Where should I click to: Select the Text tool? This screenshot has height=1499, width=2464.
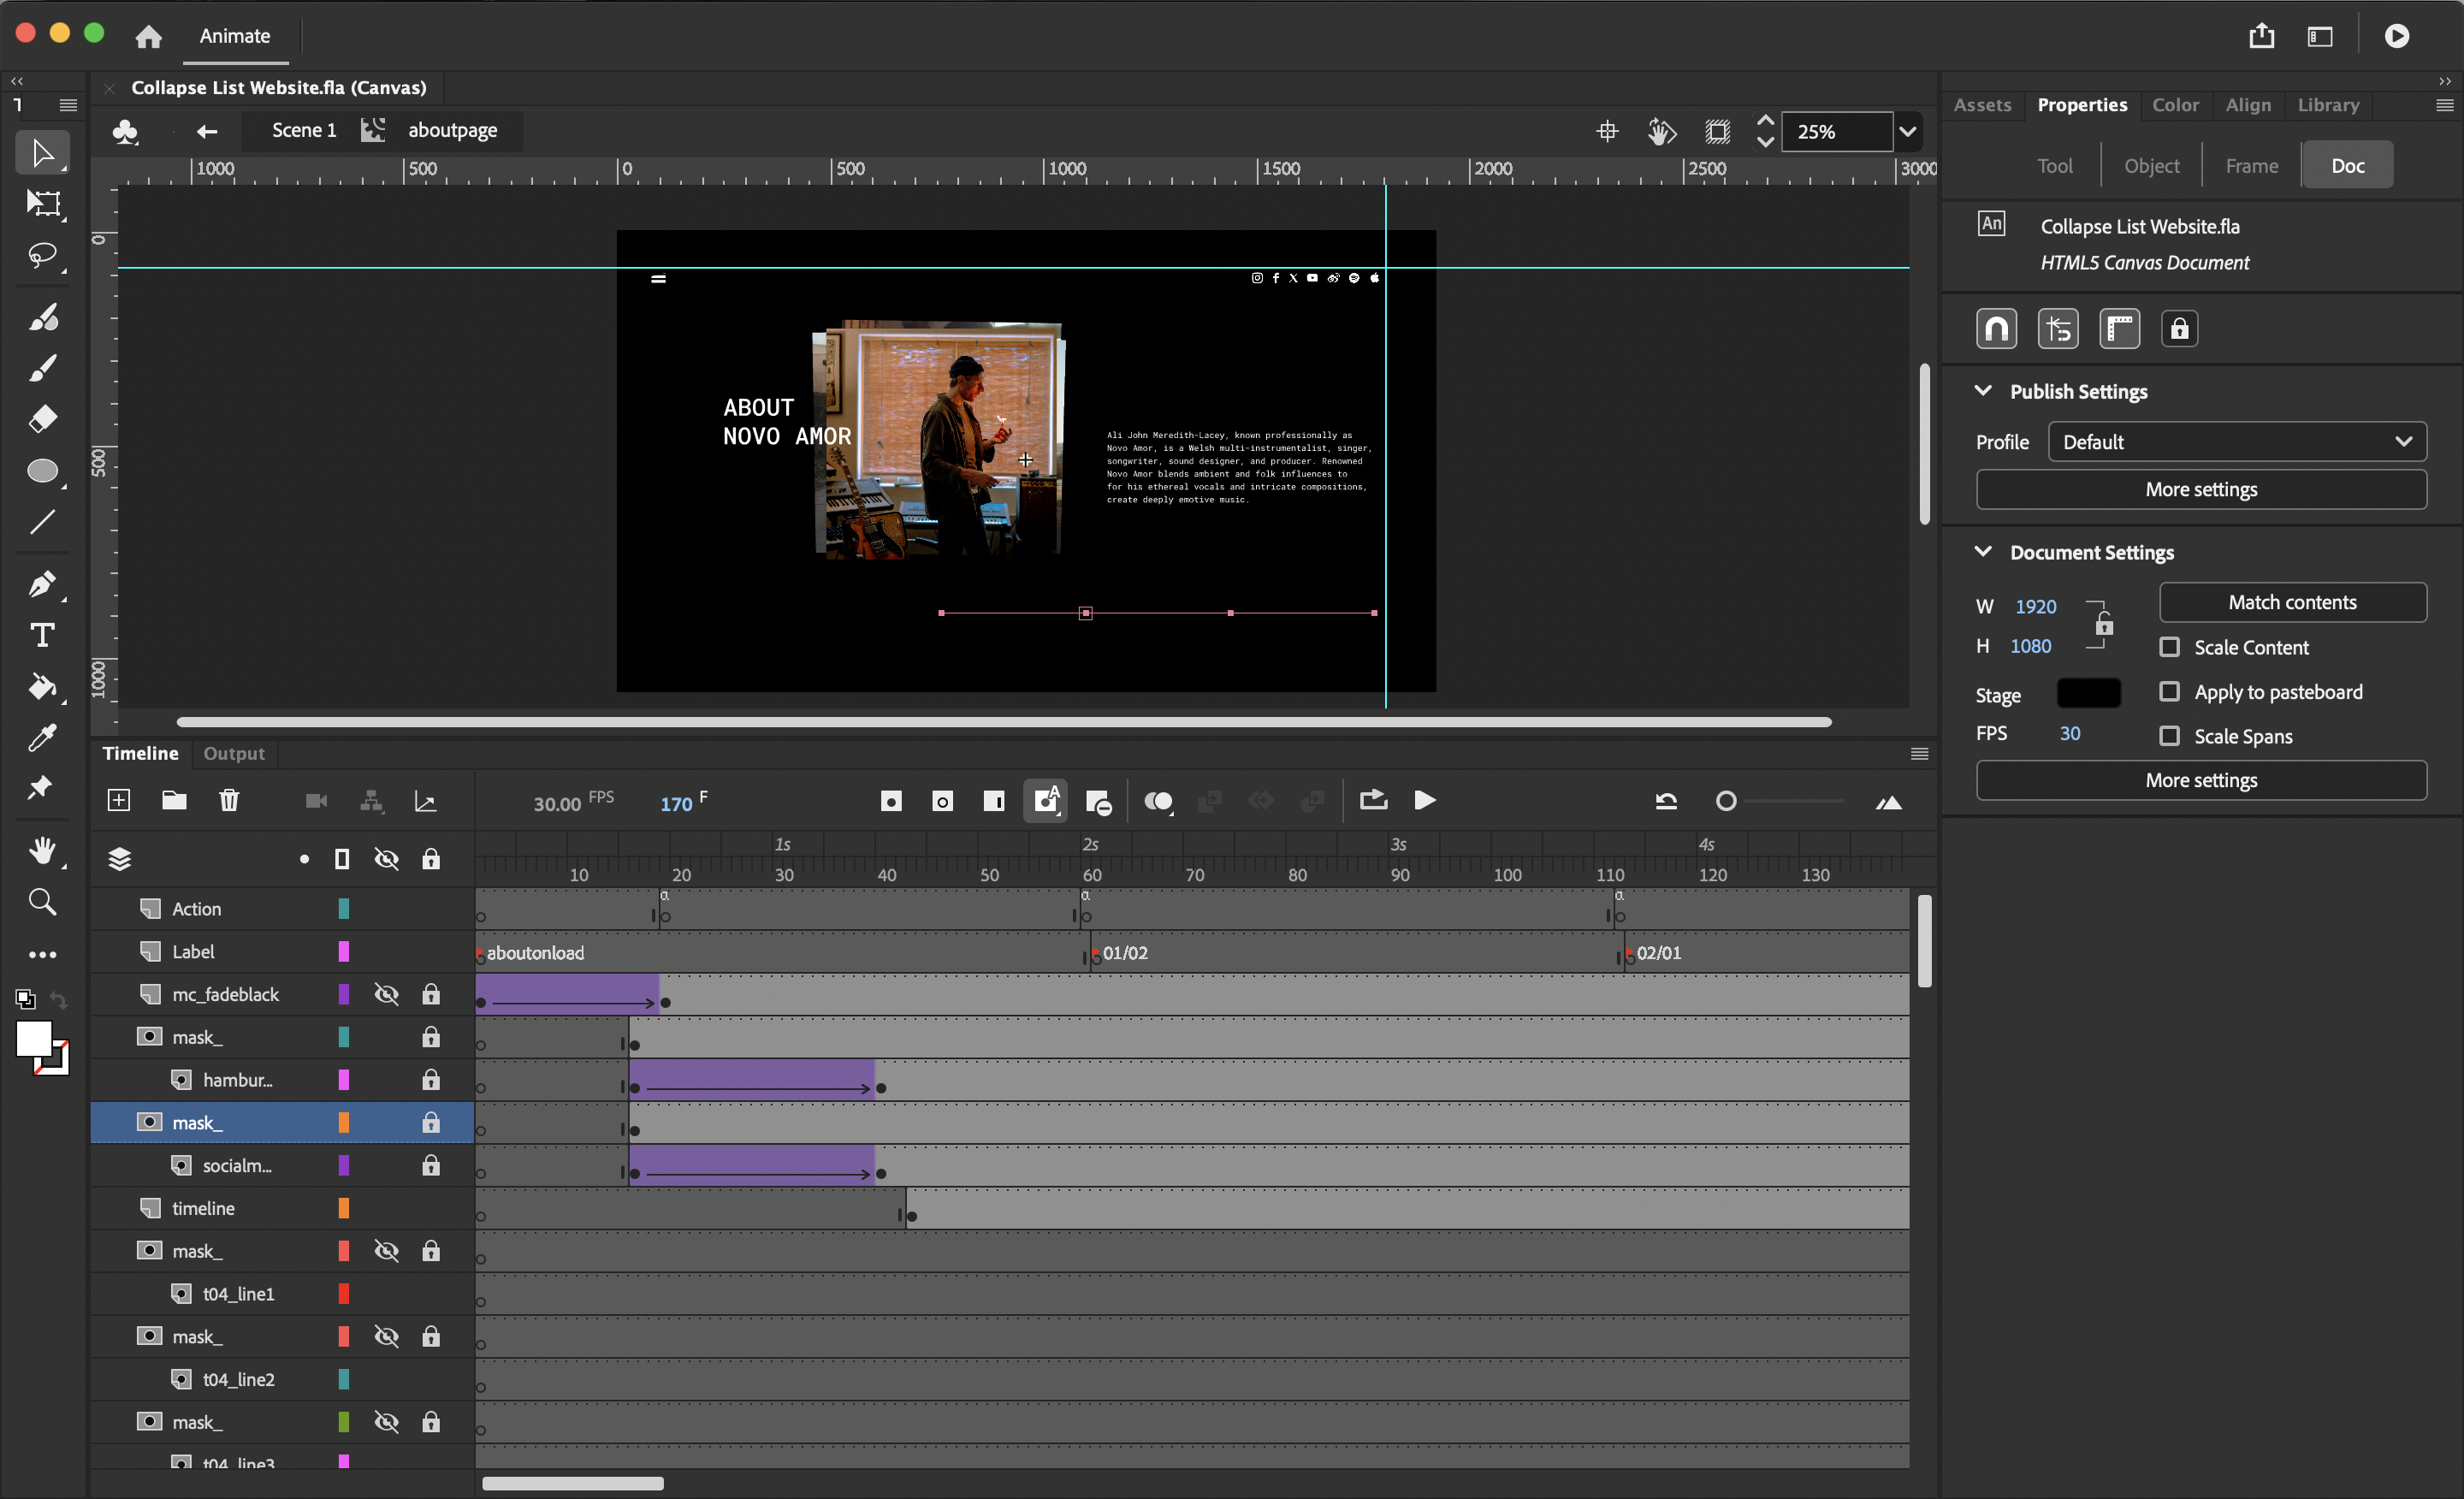[x=43, y=636]
